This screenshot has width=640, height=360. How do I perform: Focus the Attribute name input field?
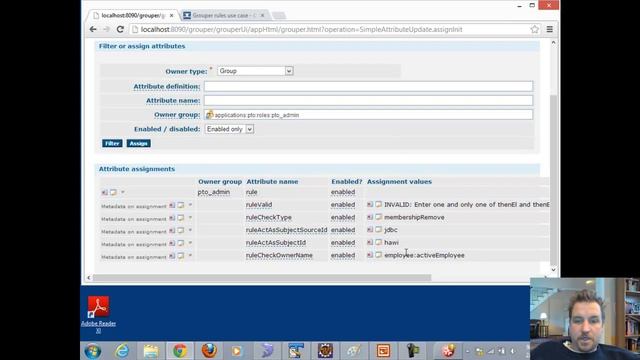[368, 100]
